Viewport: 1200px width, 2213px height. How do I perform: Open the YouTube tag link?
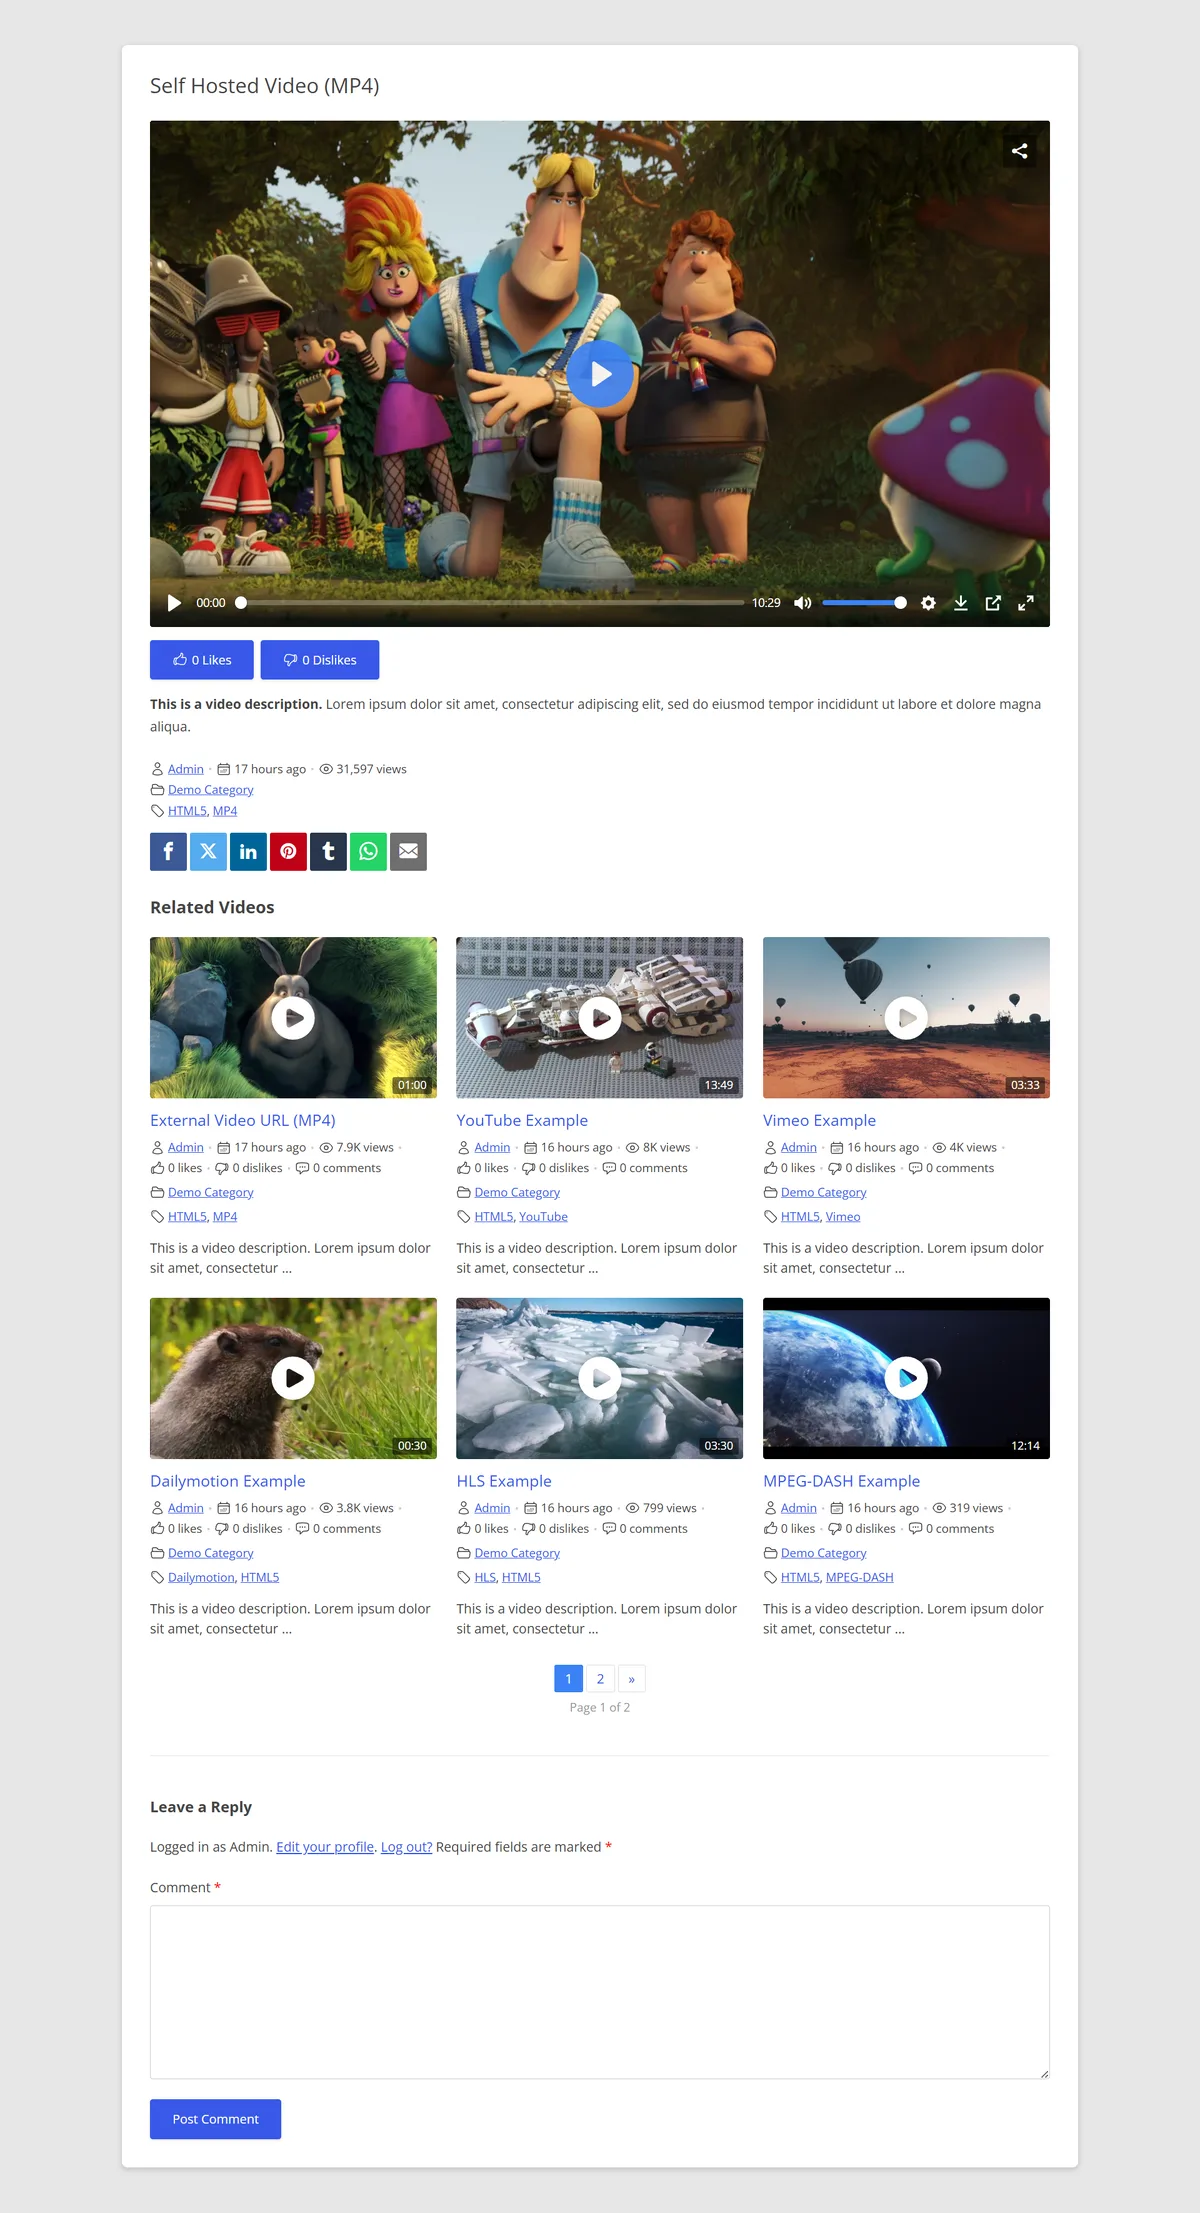[x=543, y=1217]
